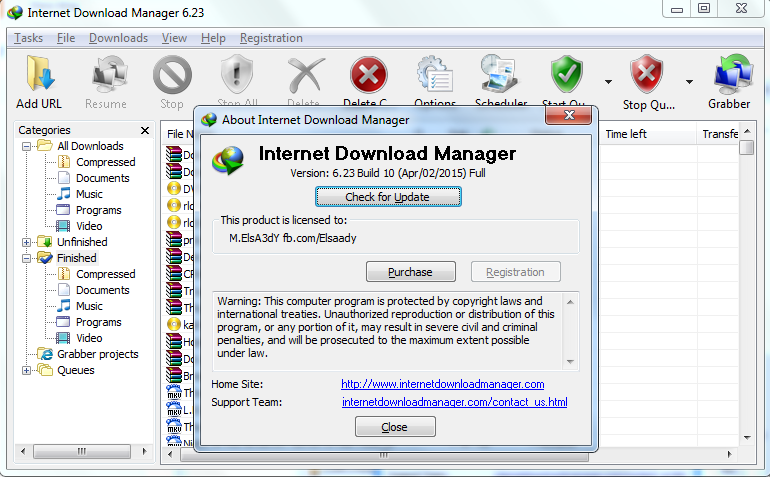Click the warning text scroll down arrow
The width and height of the screenshot is (770, 477).
(570, 362)
